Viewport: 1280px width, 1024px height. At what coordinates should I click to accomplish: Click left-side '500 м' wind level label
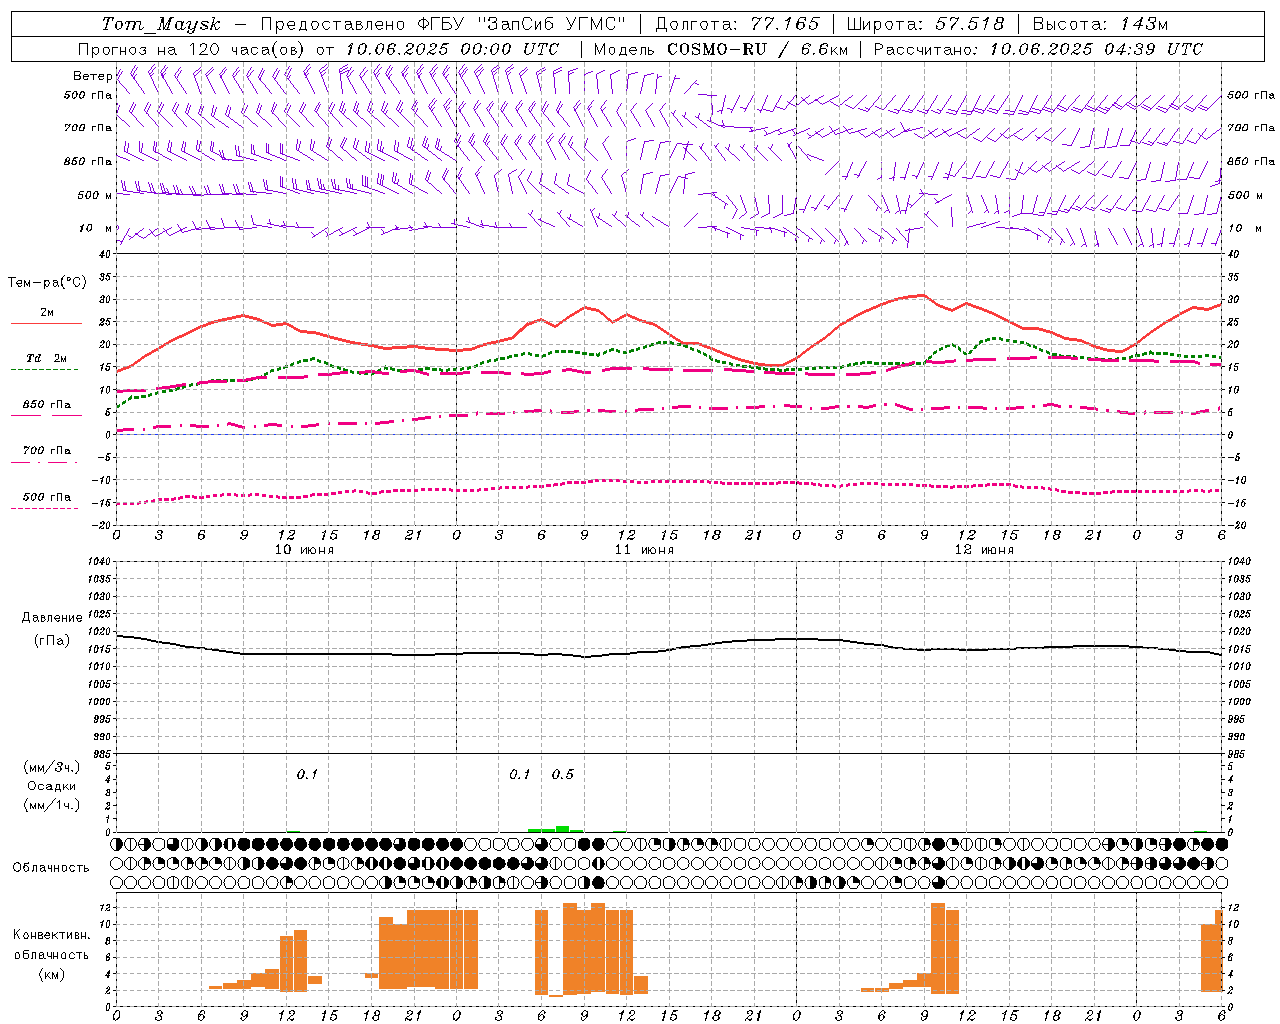[95, 195]
